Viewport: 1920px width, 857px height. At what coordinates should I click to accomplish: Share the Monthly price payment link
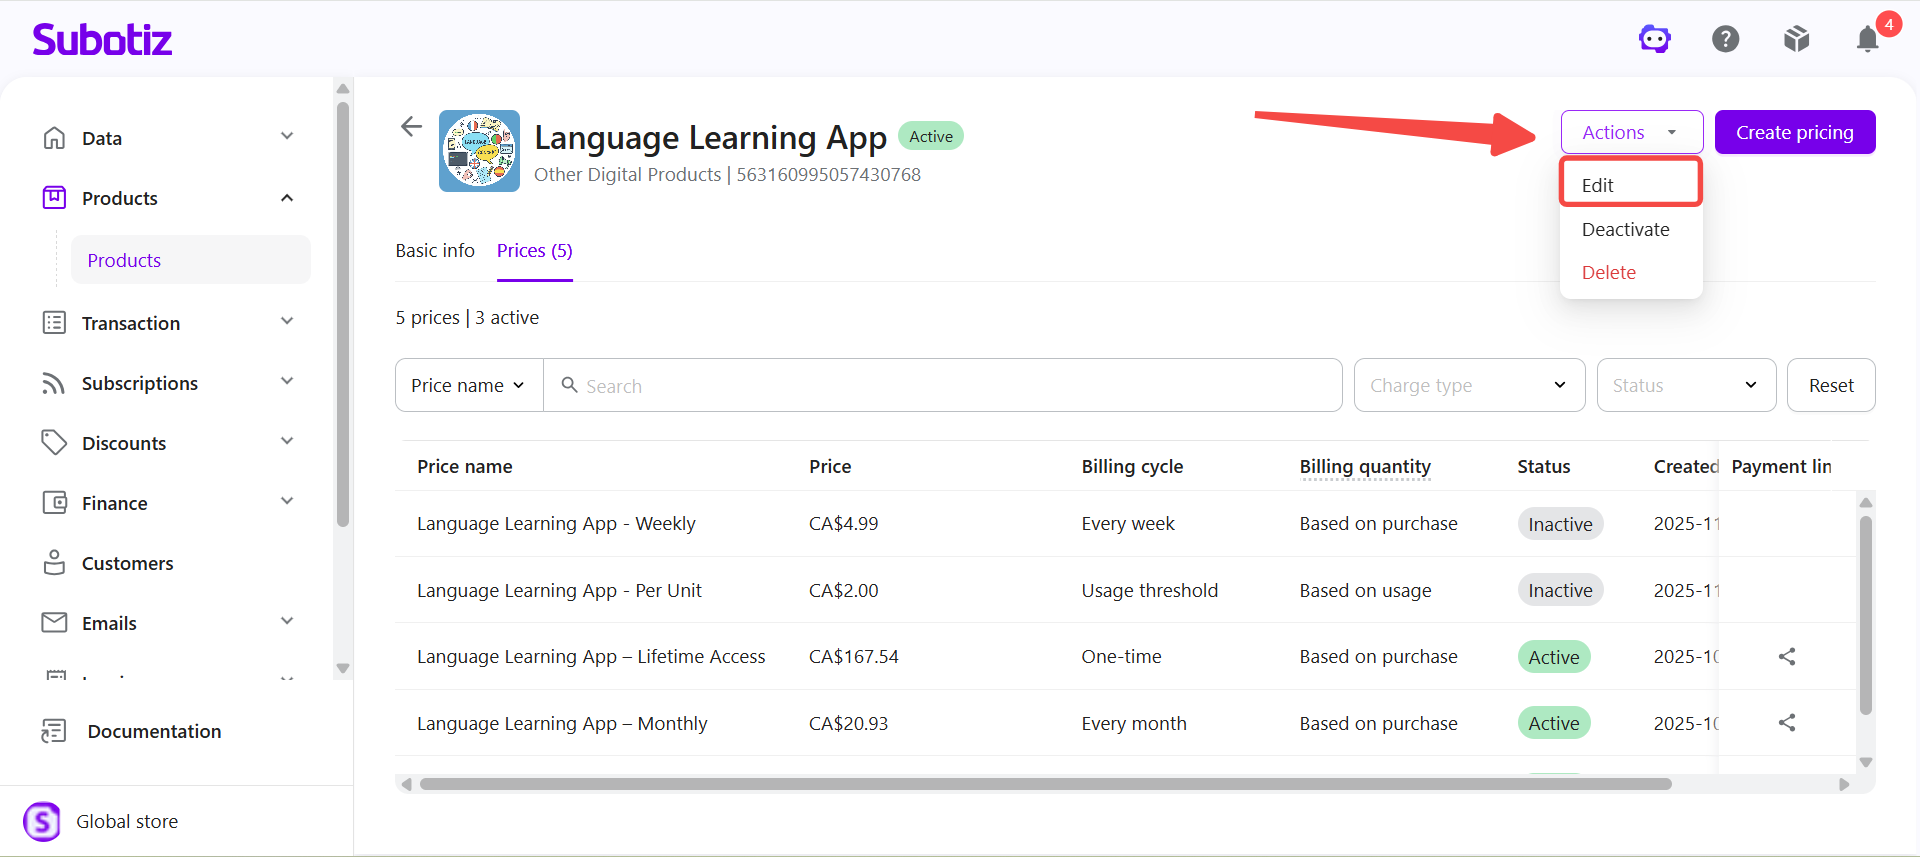1787,722
